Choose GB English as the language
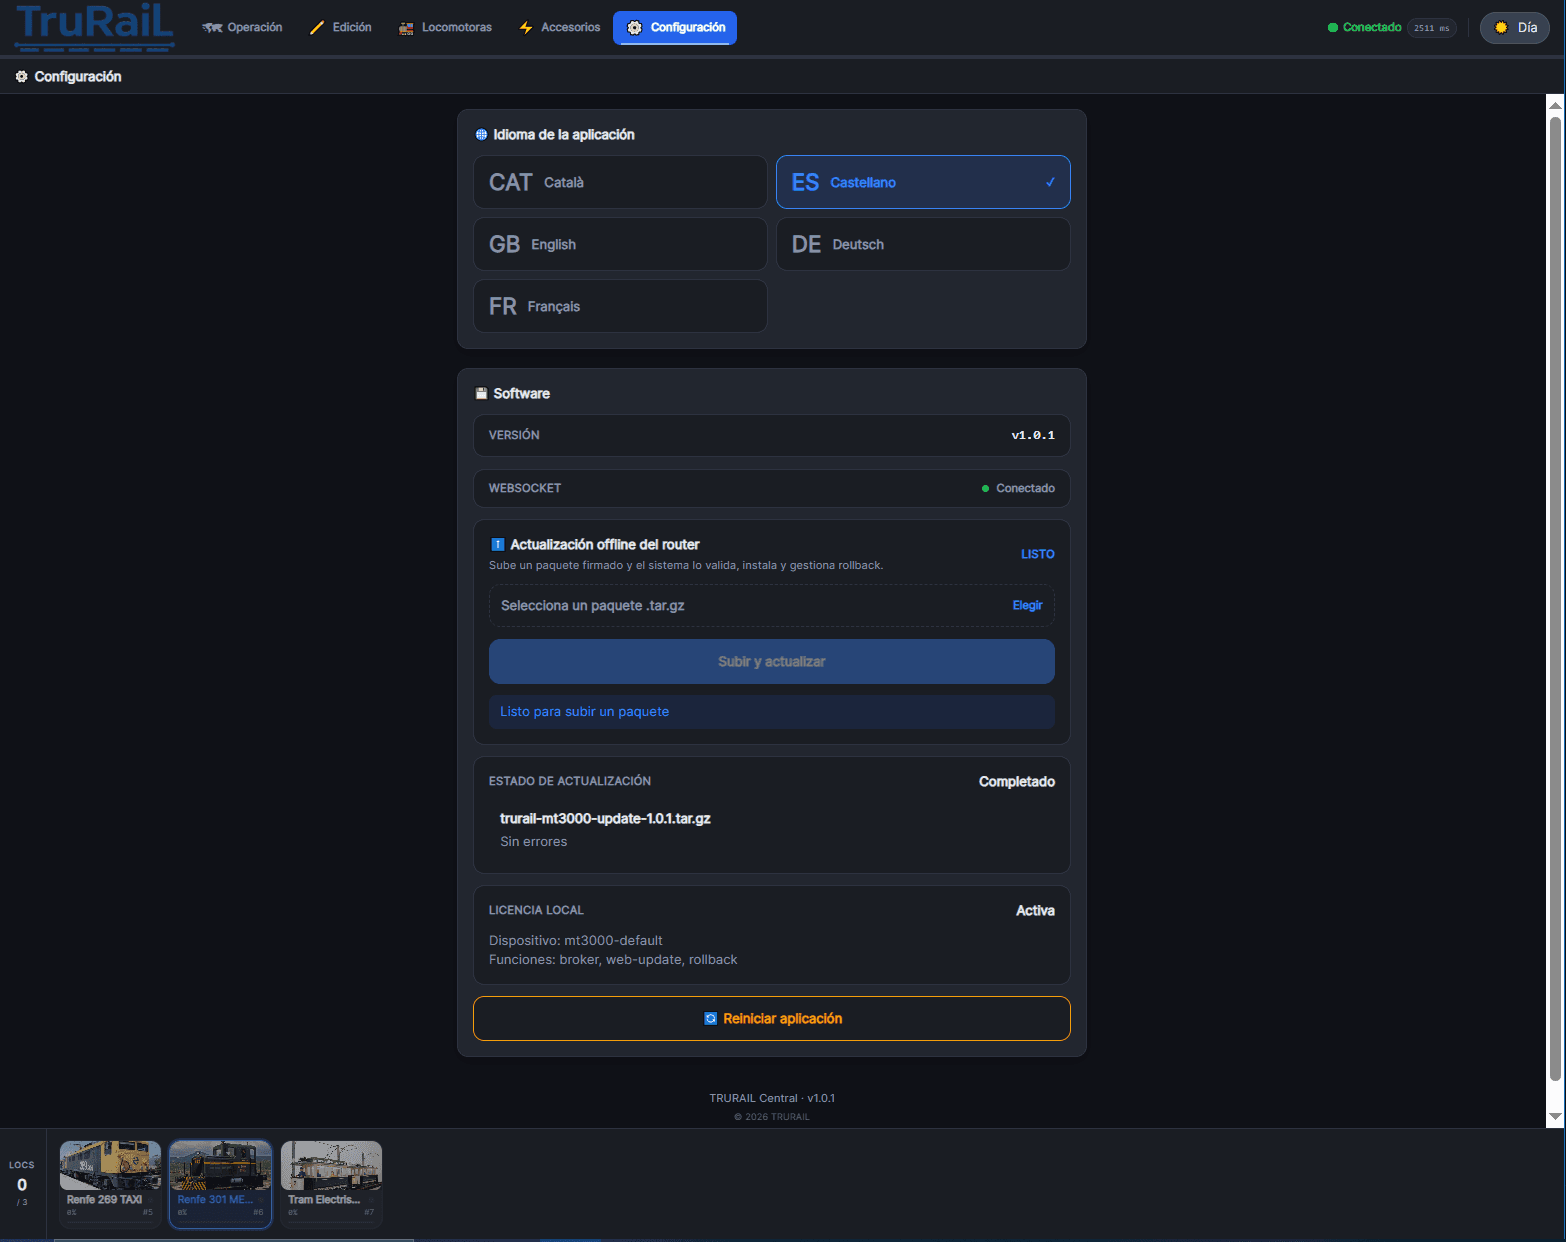 [620, 244]
